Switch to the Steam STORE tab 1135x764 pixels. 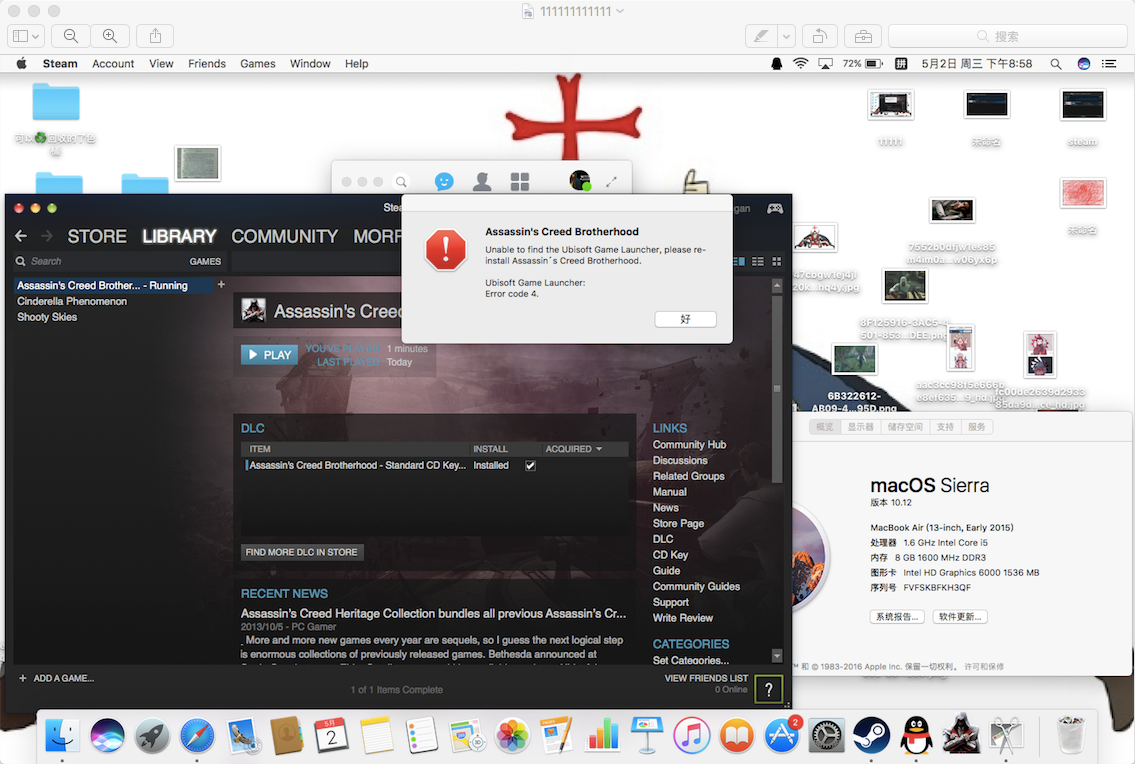tap(97, 237)
